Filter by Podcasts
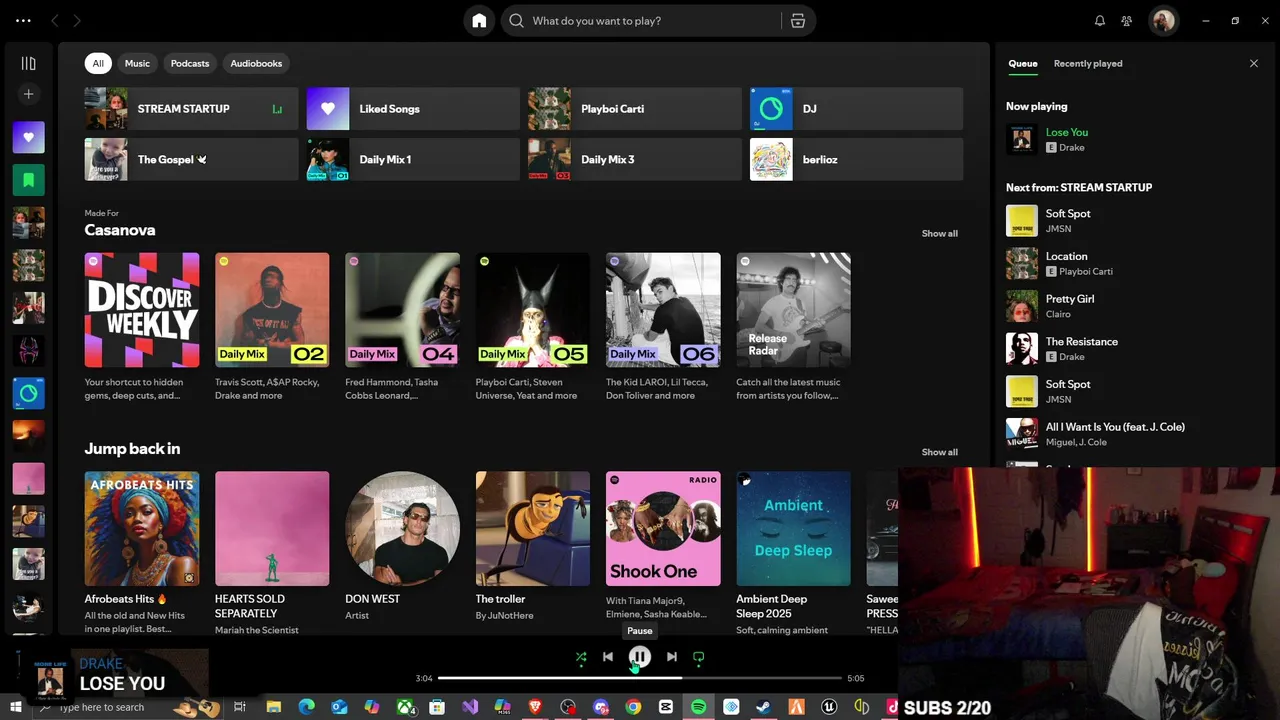This screenshot has width=1280, height=720. (190, 63)
